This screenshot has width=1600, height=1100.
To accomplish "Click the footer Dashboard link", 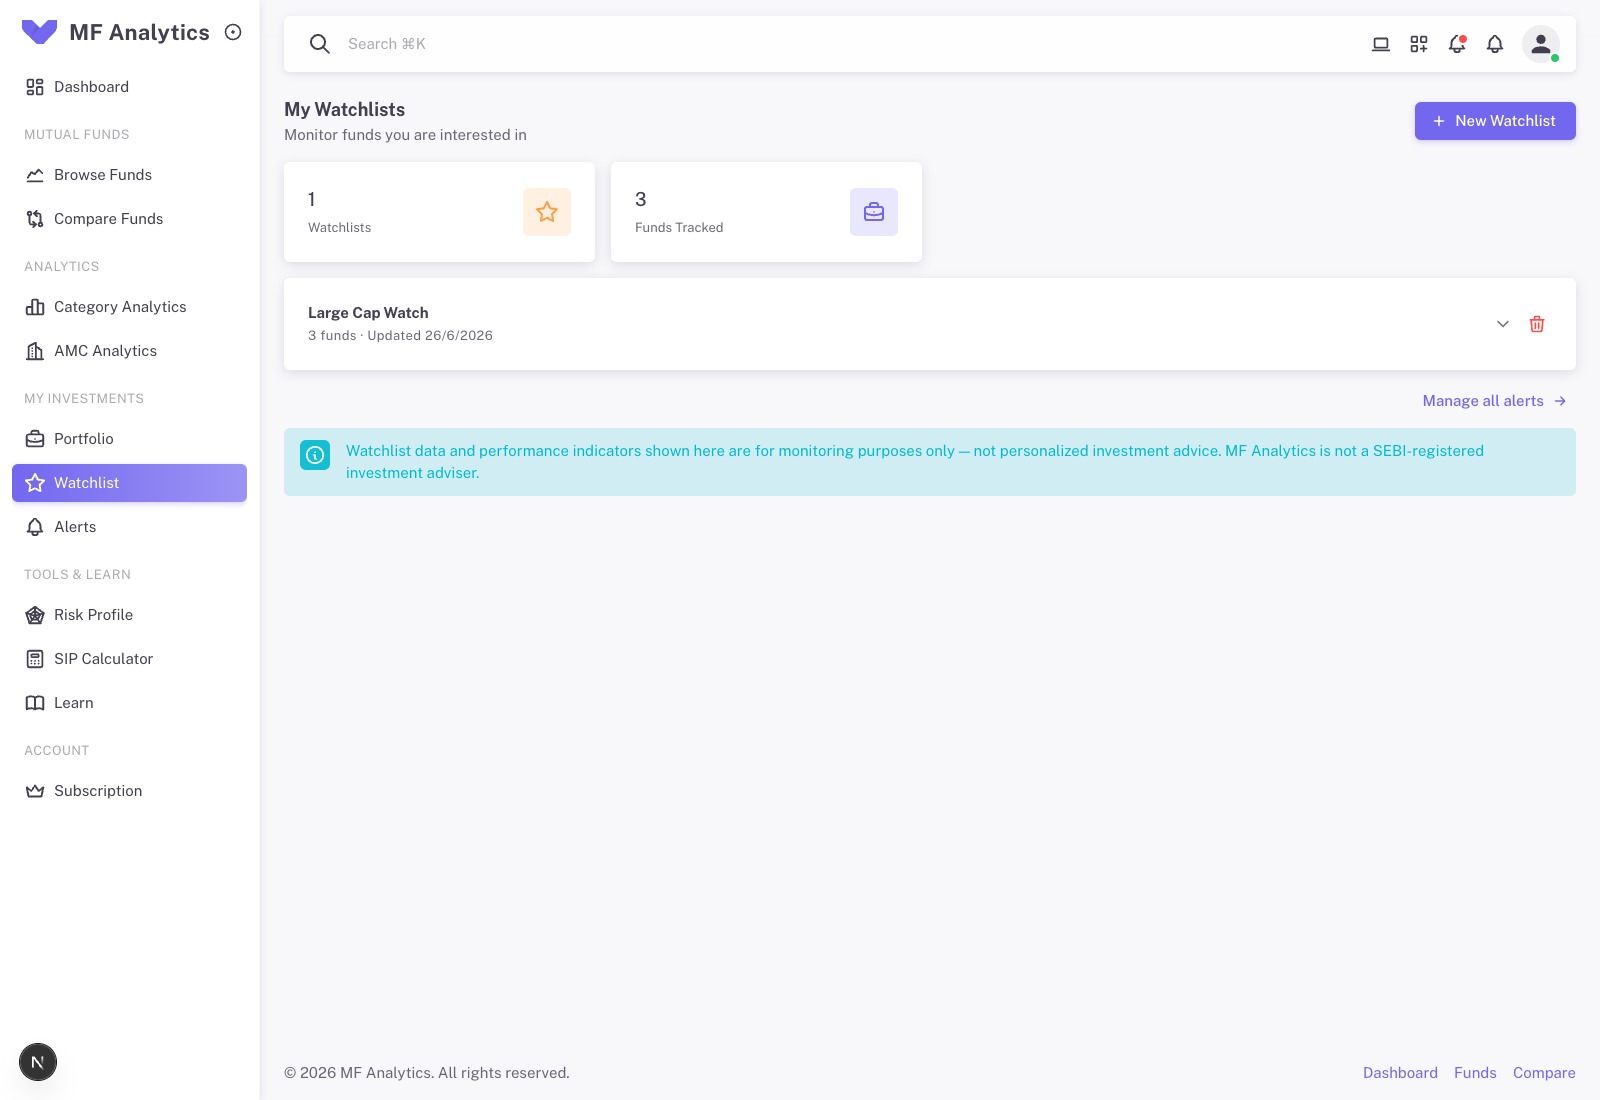I will coord(1400,1073).
